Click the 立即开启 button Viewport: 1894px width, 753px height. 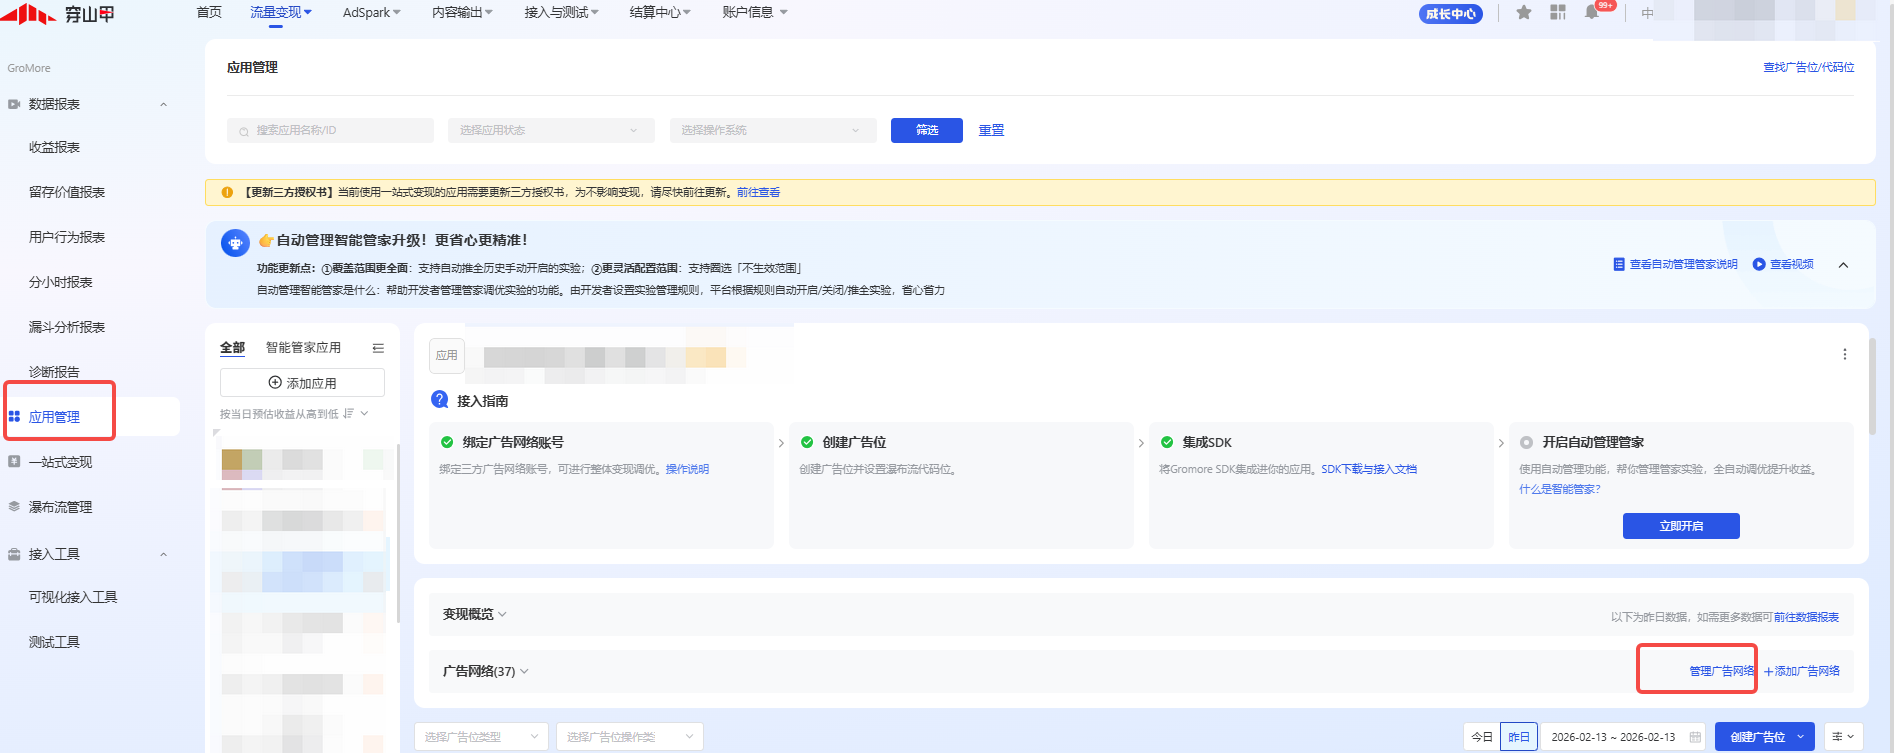click(1680, 526)
